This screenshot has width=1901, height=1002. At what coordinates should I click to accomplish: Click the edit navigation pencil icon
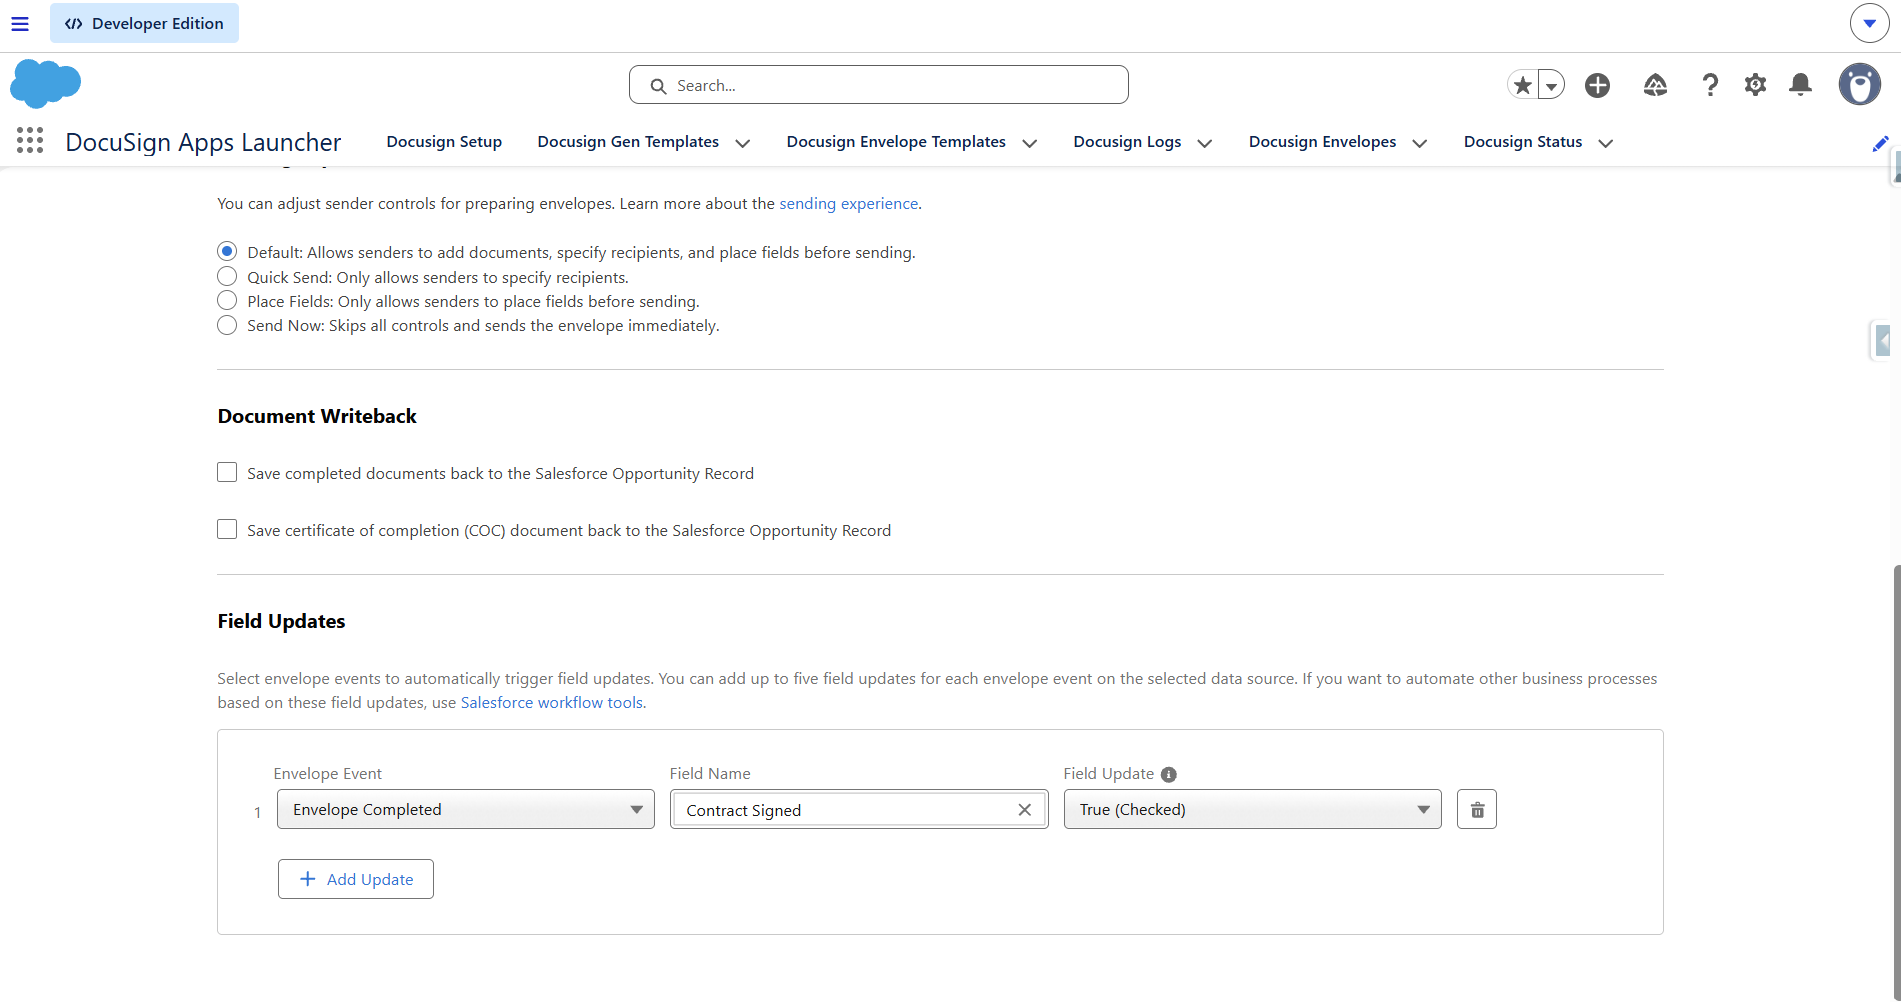pos(1880,143)
